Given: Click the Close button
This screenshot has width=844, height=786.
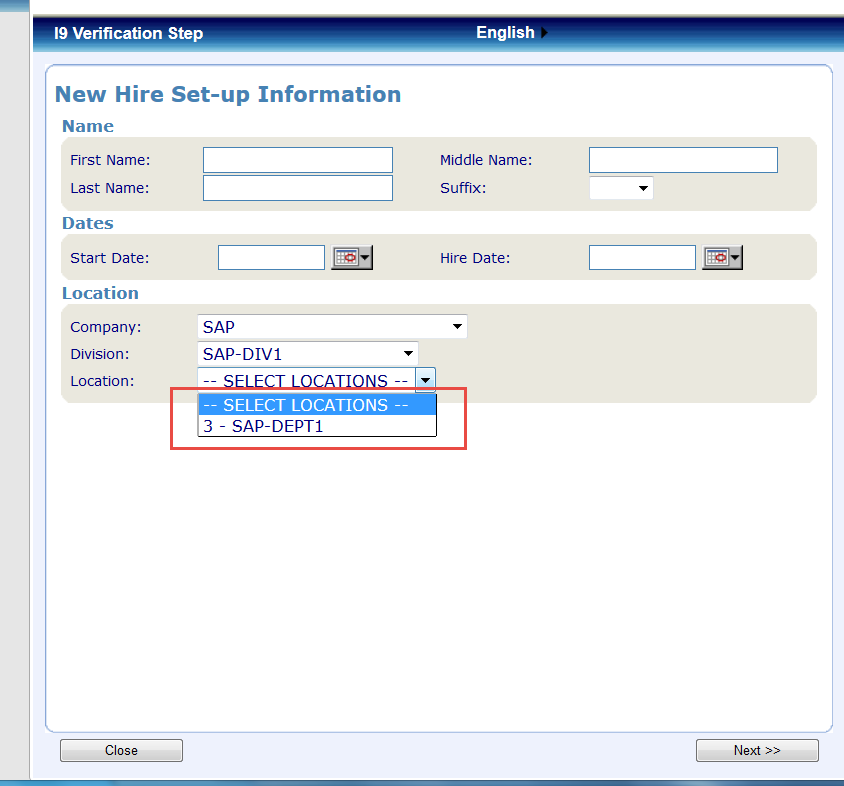Looking at the screenshot, I should pyautogui.click(x=121, y=750).
